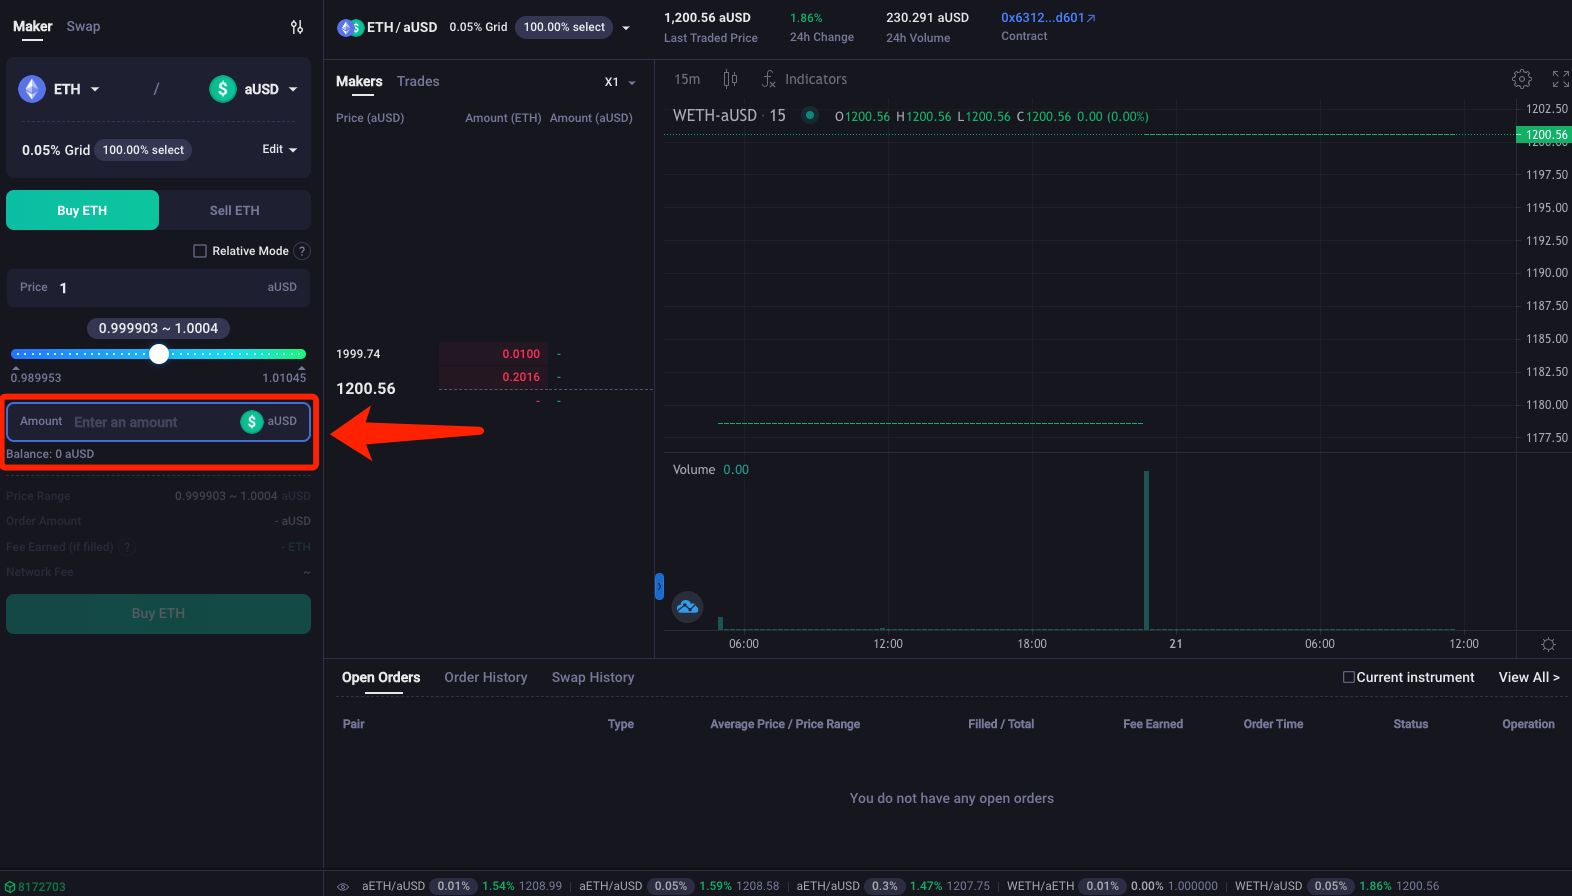Enable the Relative Mode checkbox
Image resolution: width=1572 pixels, height=896 pixels.
click(200, 251)
